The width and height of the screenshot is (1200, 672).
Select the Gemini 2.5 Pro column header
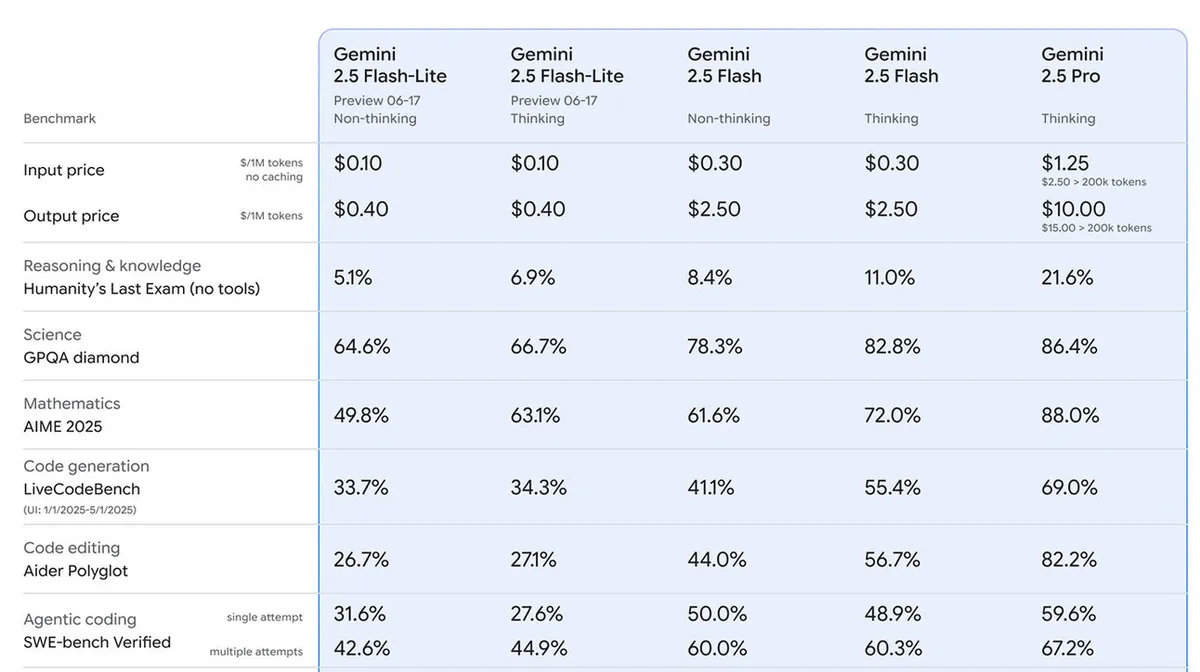pos(1071,65)
